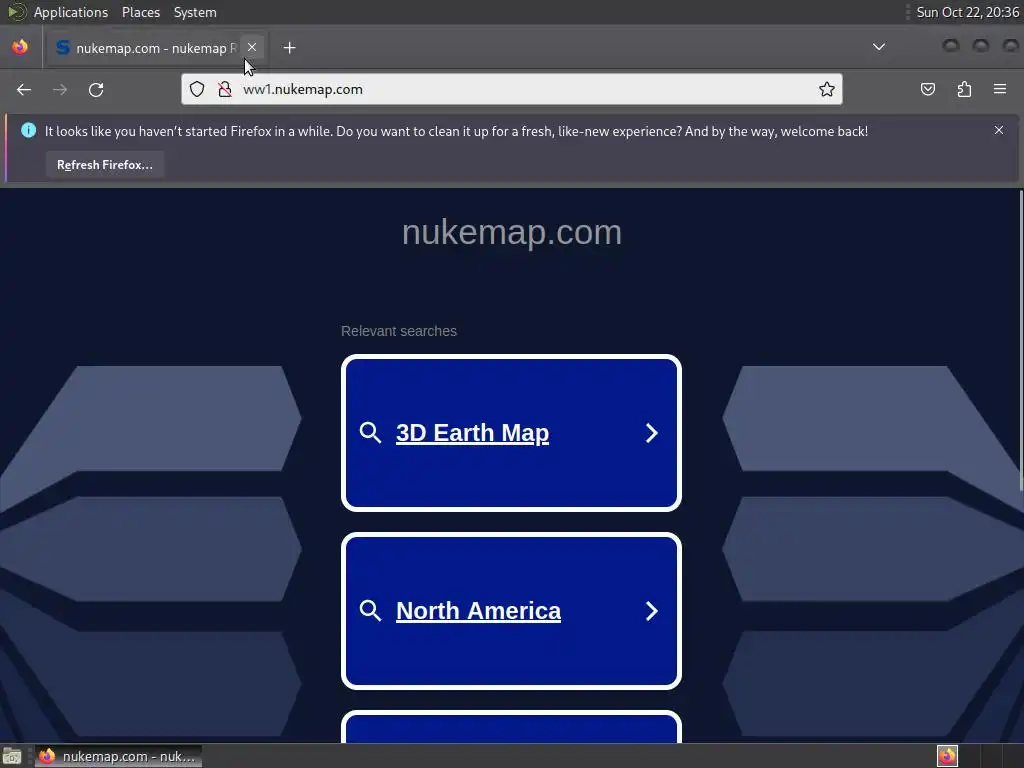Click the forward navigation arrow
The image size is (1024, 768).
[60, 89]
